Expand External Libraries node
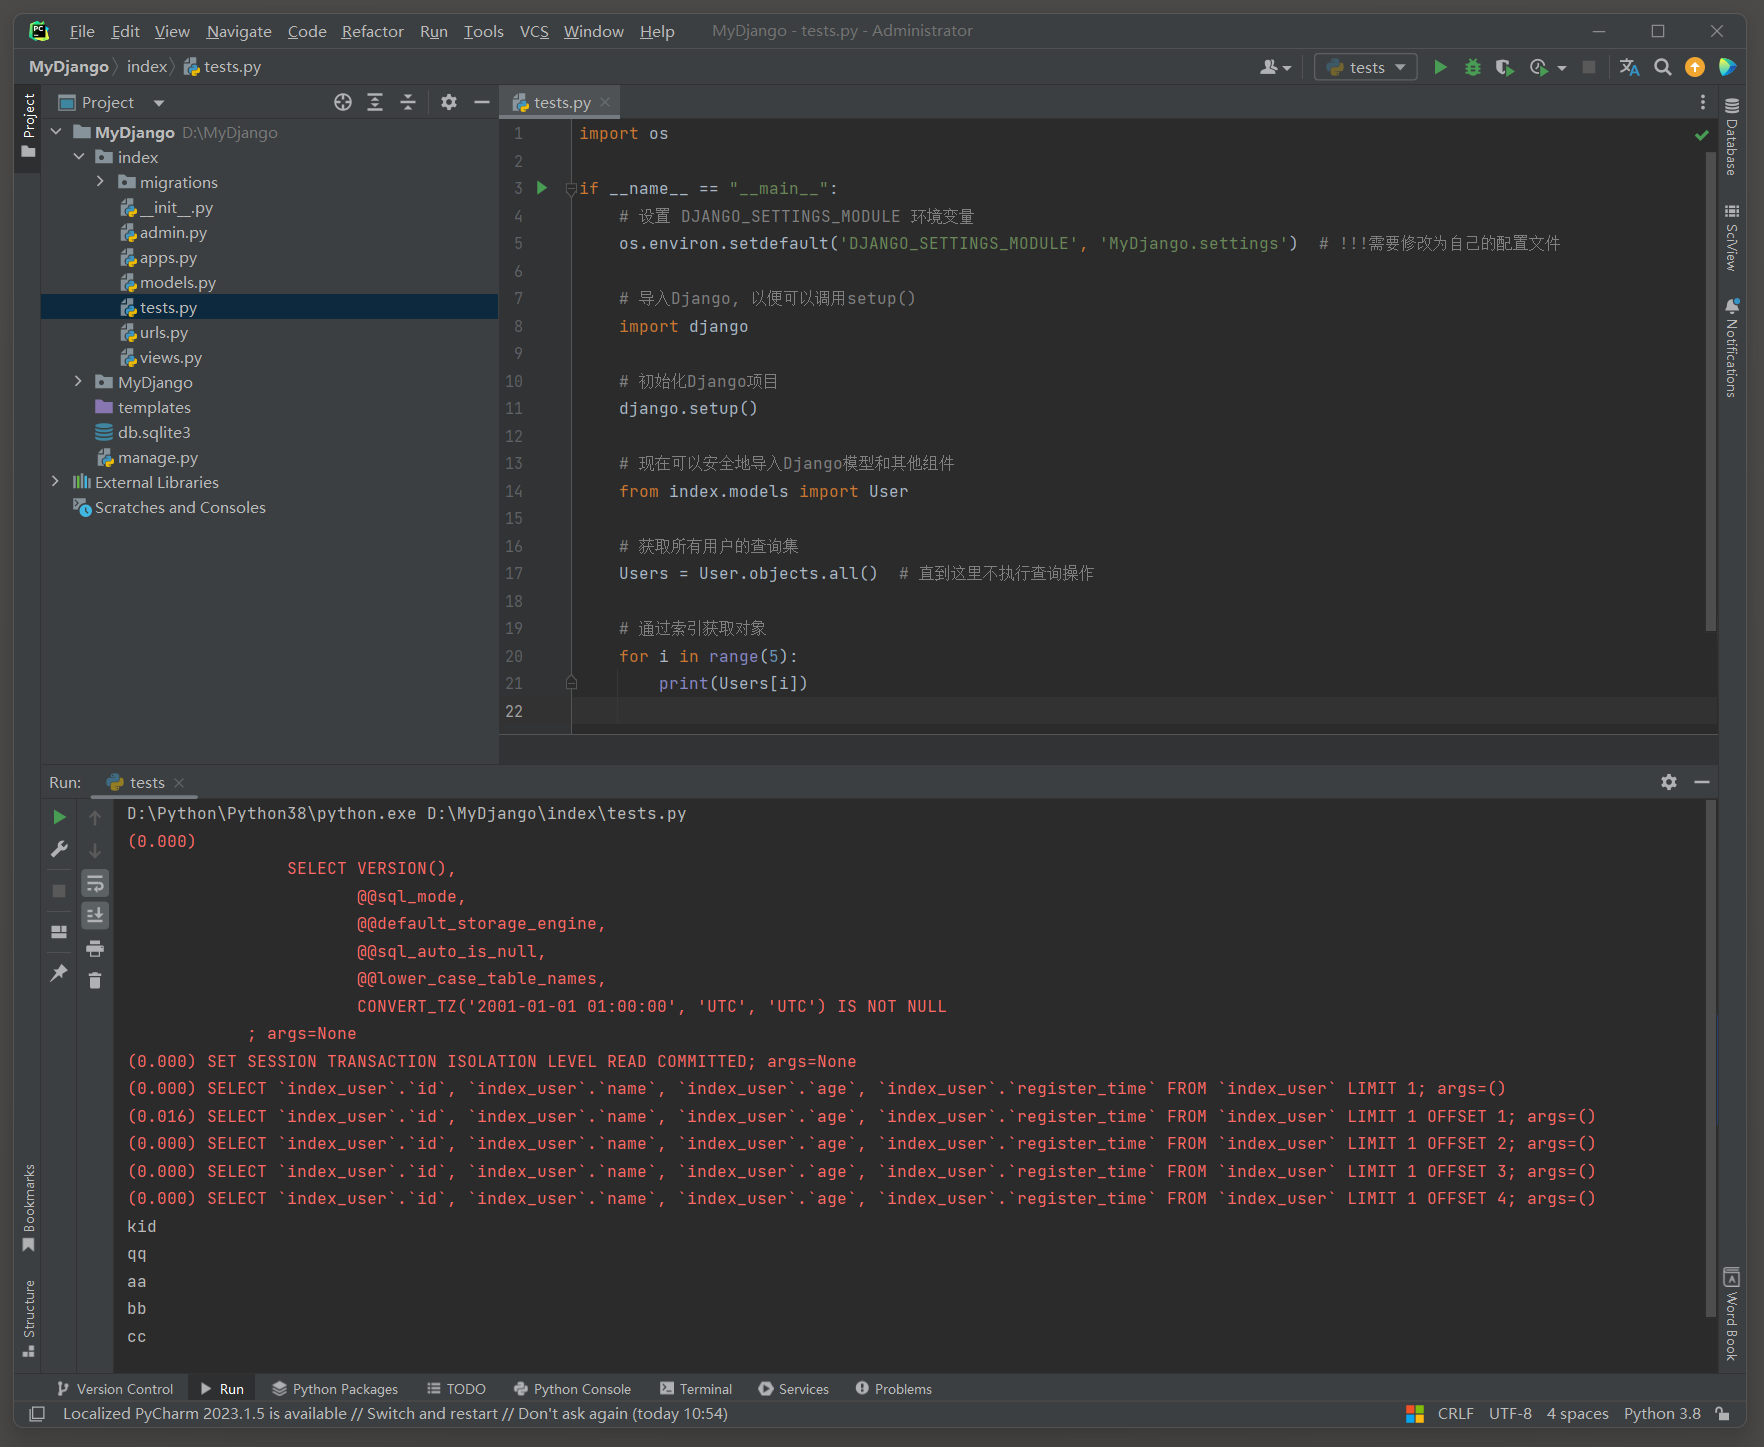Screen dimensions: 1764x1447 (56, 482)
